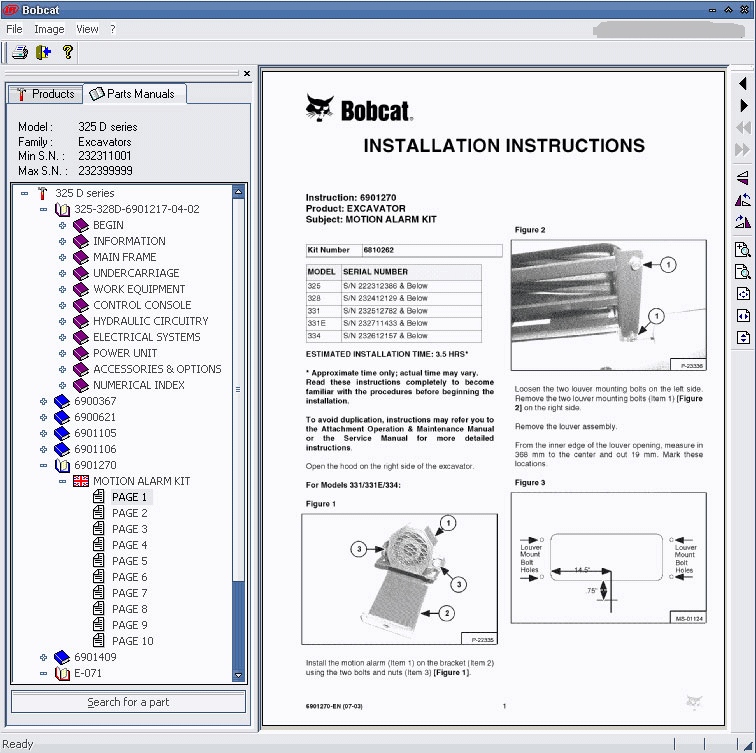Zoom out of the page
This screenshot has width=756, height=753.
coord(743,272)
